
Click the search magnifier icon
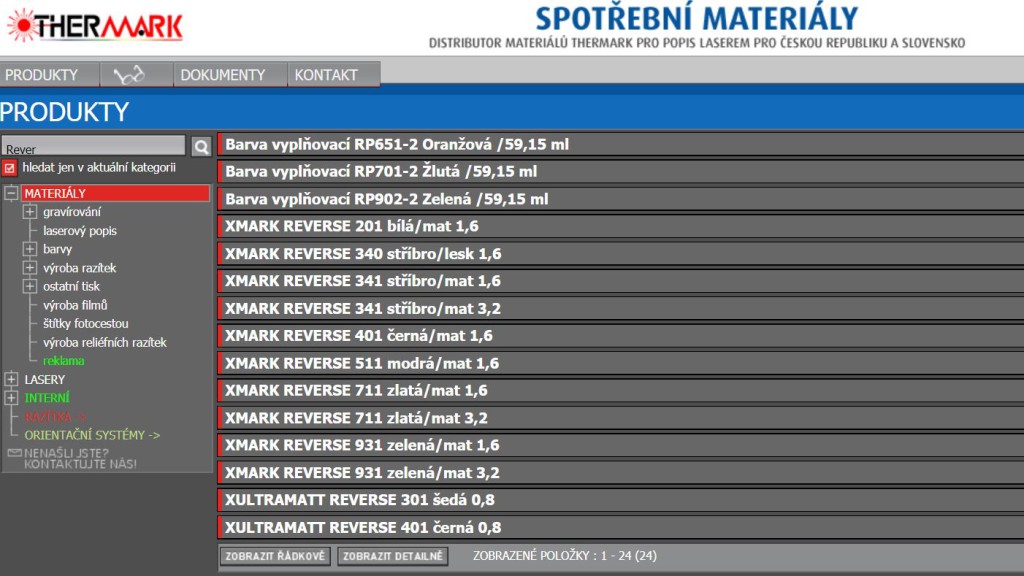[201, 147]
